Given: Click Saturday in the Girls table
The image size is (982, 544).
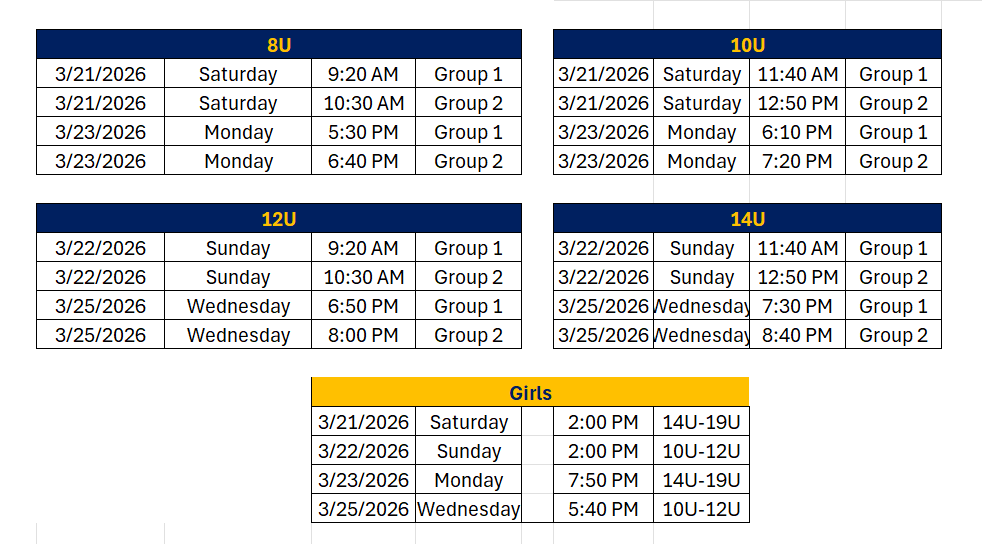Looking at the screenshot, I should 468,422.
